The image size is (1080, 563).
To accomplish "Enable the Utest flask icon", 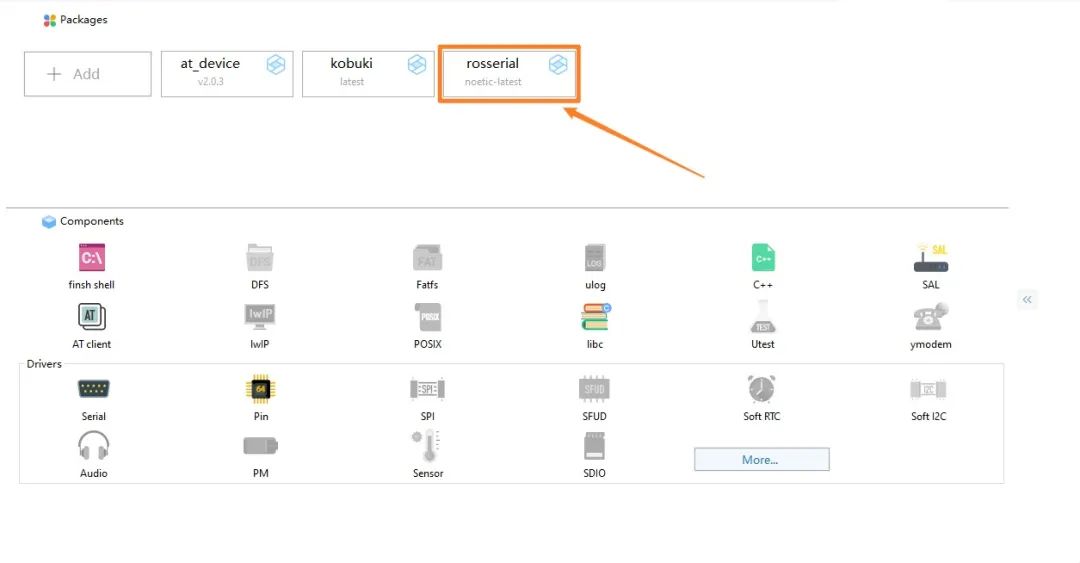I will (x=762, y=317).
